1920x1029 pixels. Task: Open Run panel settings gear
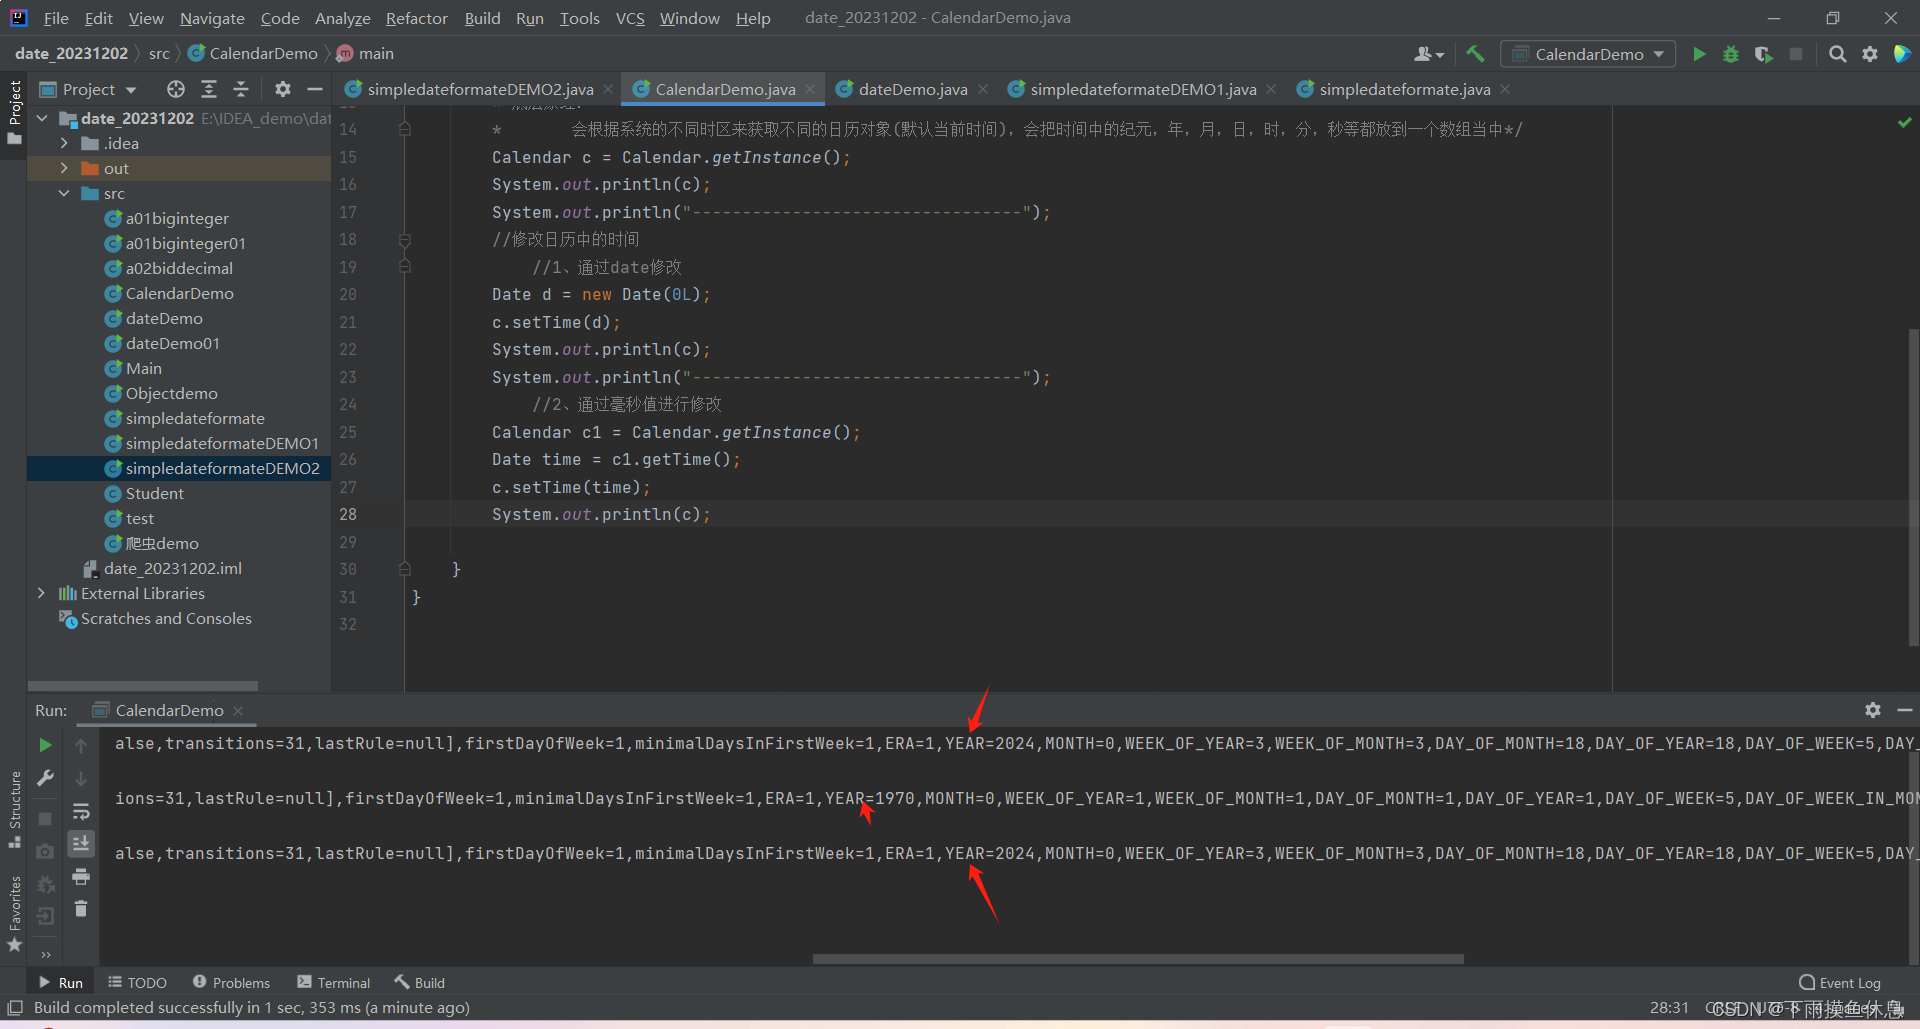pos(1873,710)
